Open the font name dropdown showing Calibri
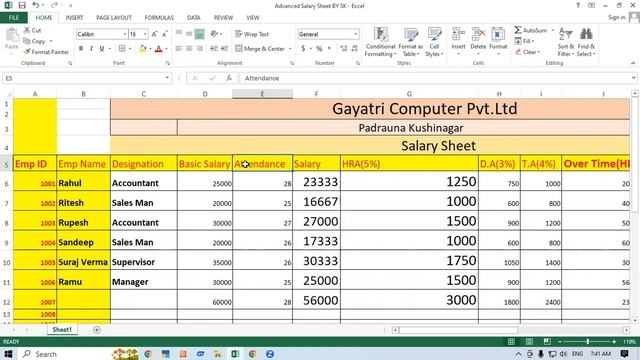The width and height of the screenshot is (640, 360). (124, 34)
